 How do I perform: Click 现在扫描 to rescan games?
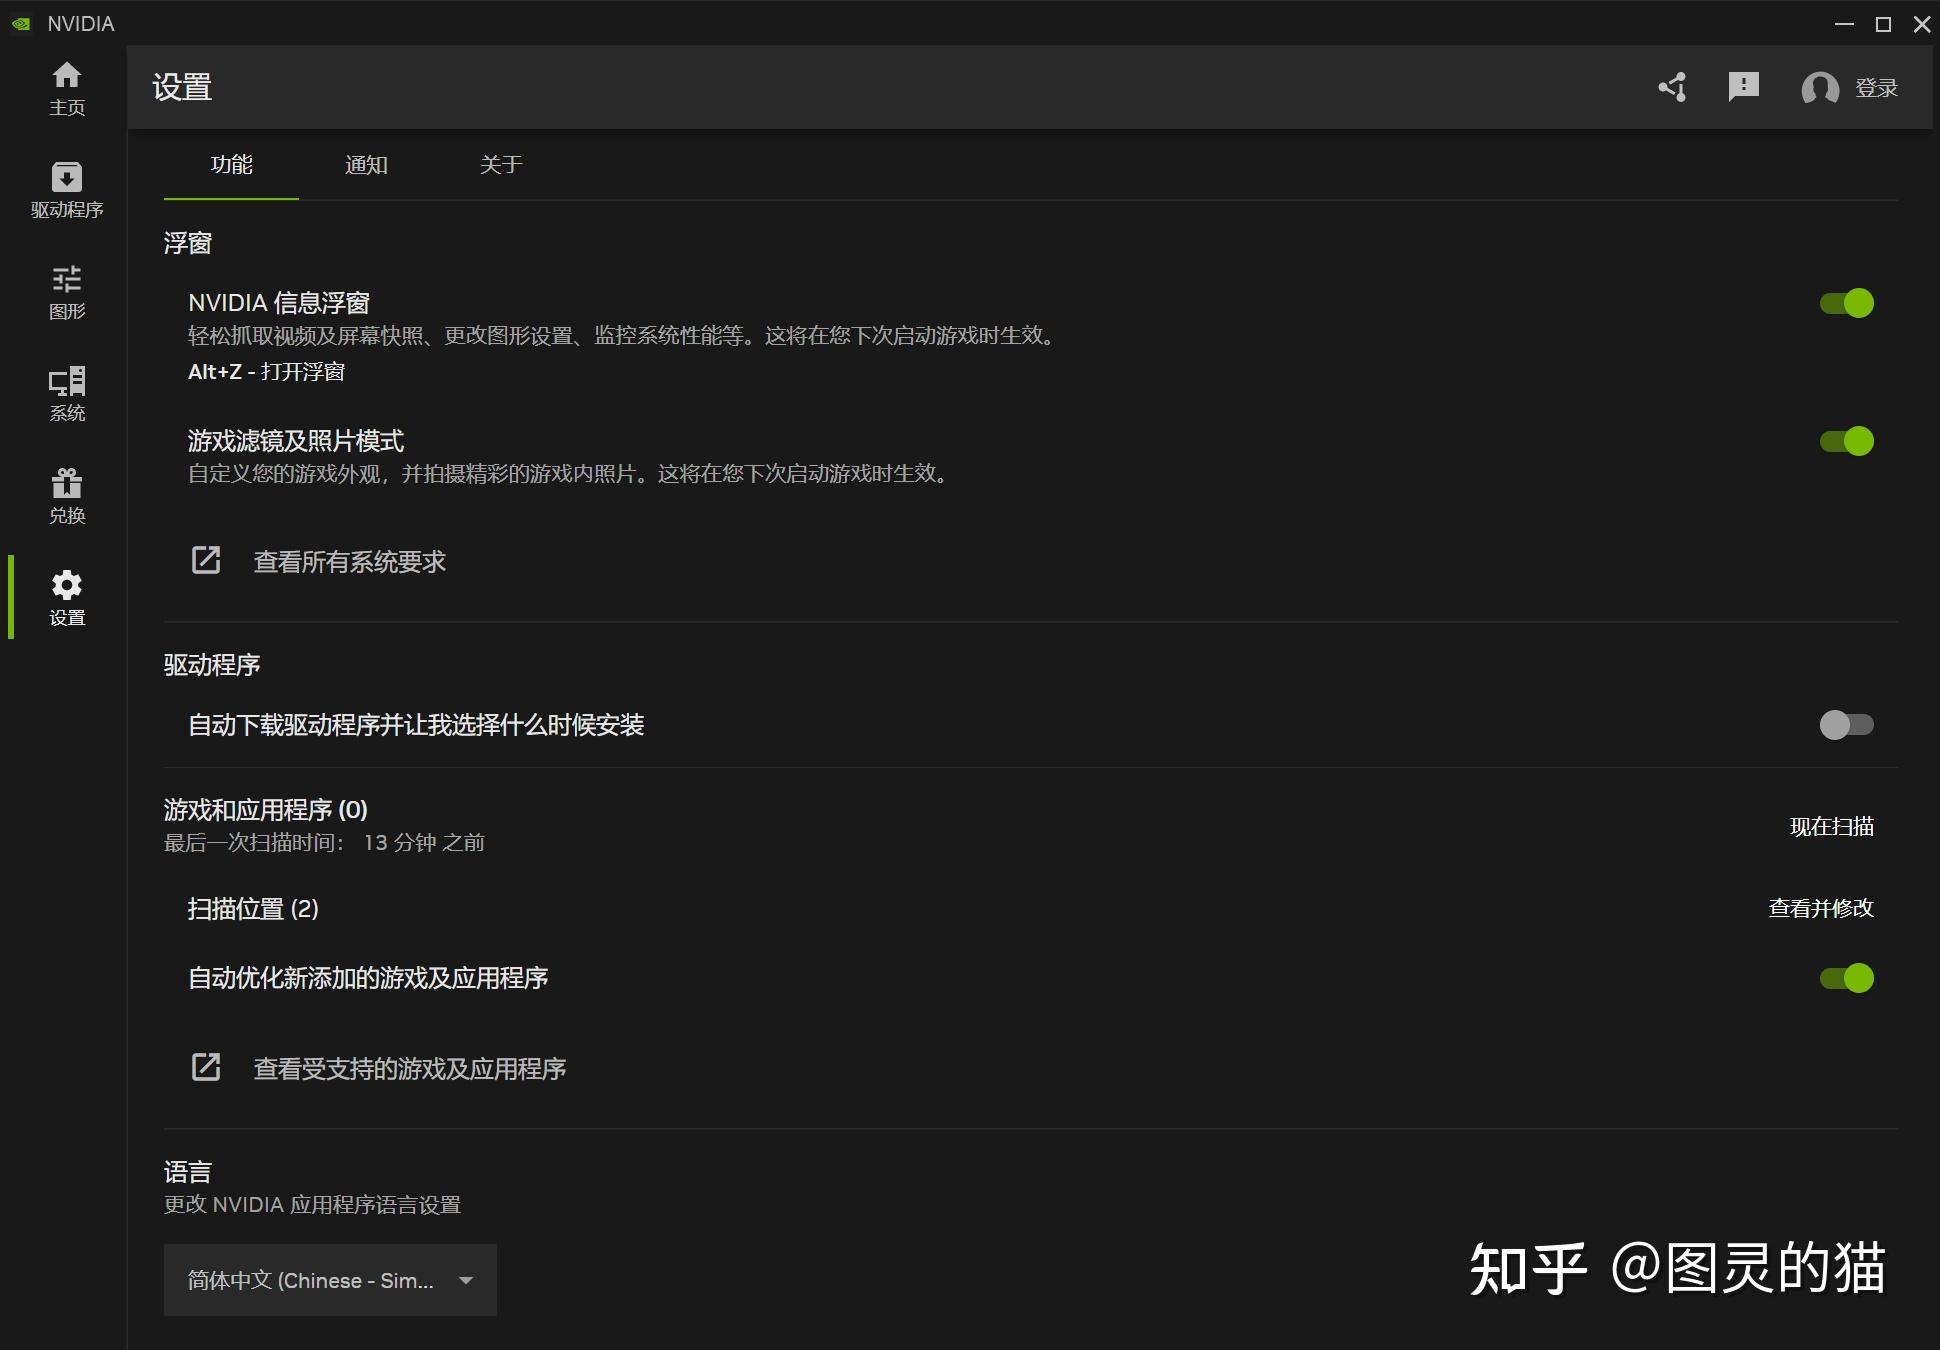coord(1831,826)
